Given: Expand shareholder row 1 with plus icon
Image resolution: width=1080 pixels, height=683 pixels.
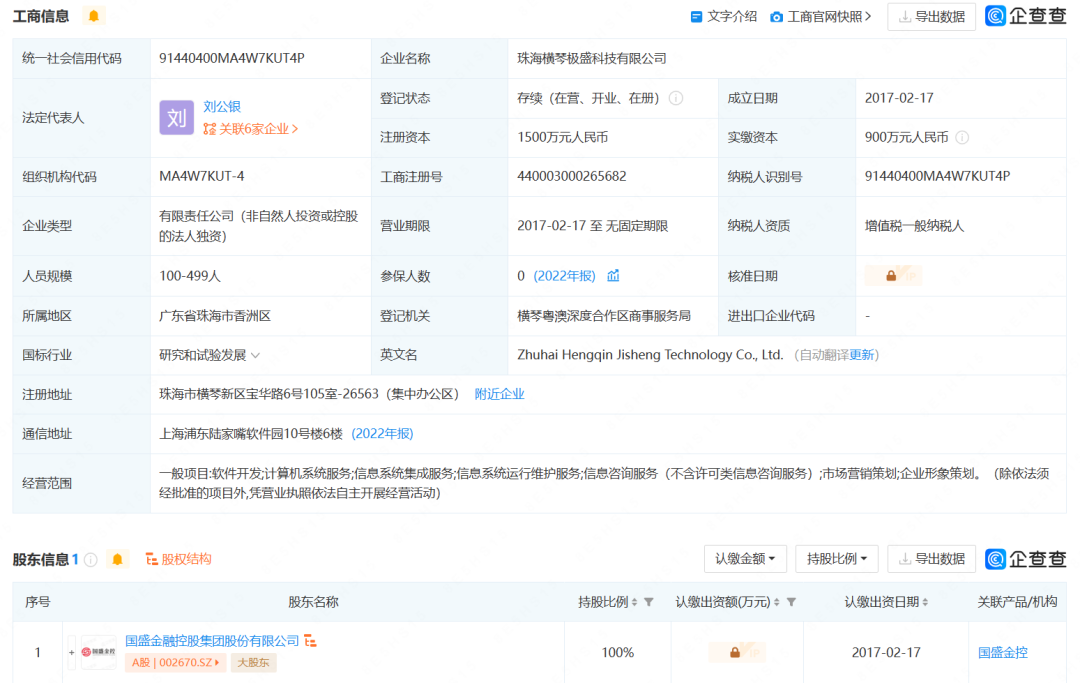Looking at the screenshot, I should pos(71,652).
